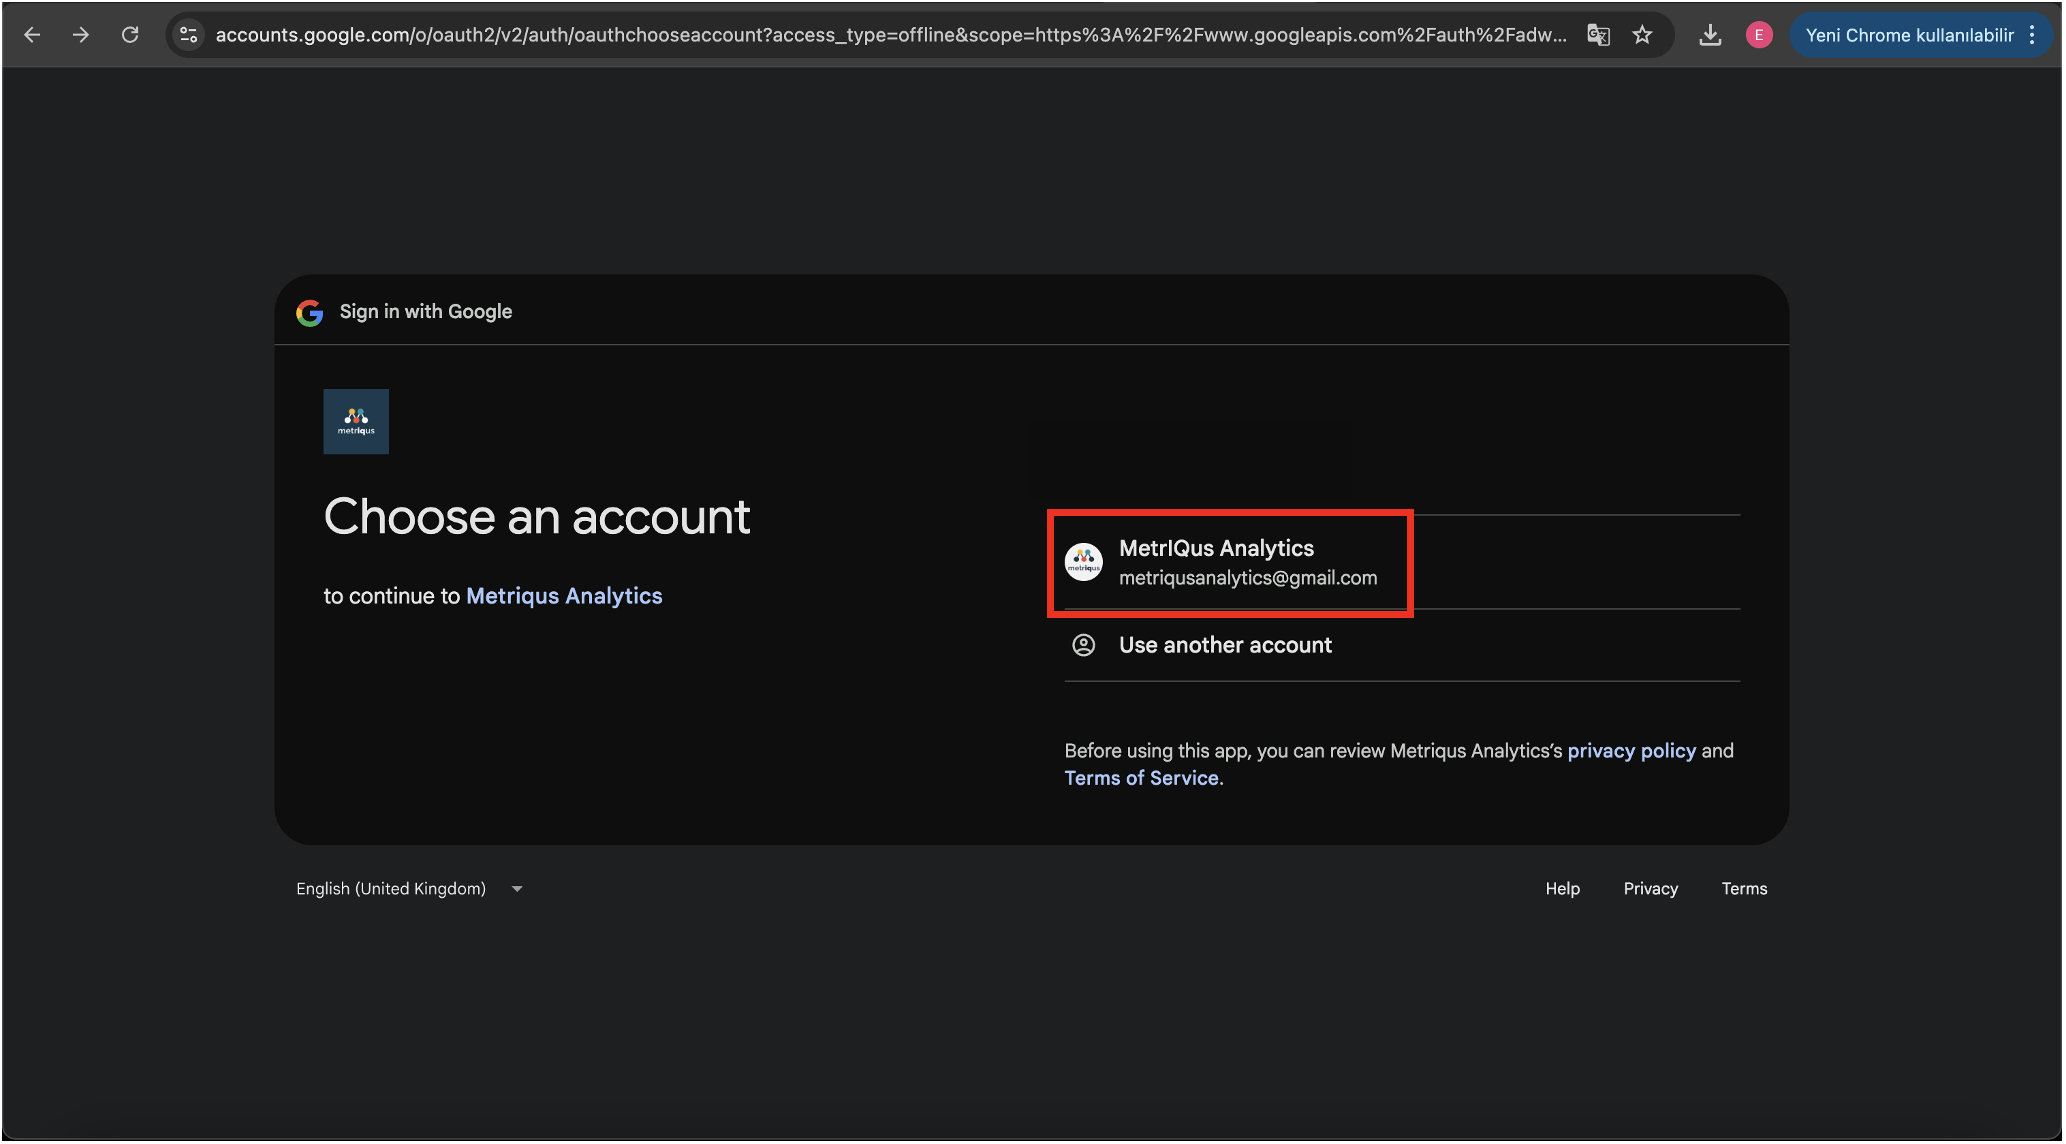
Task: Click the Terms footer link
Action: [1744, 889]
